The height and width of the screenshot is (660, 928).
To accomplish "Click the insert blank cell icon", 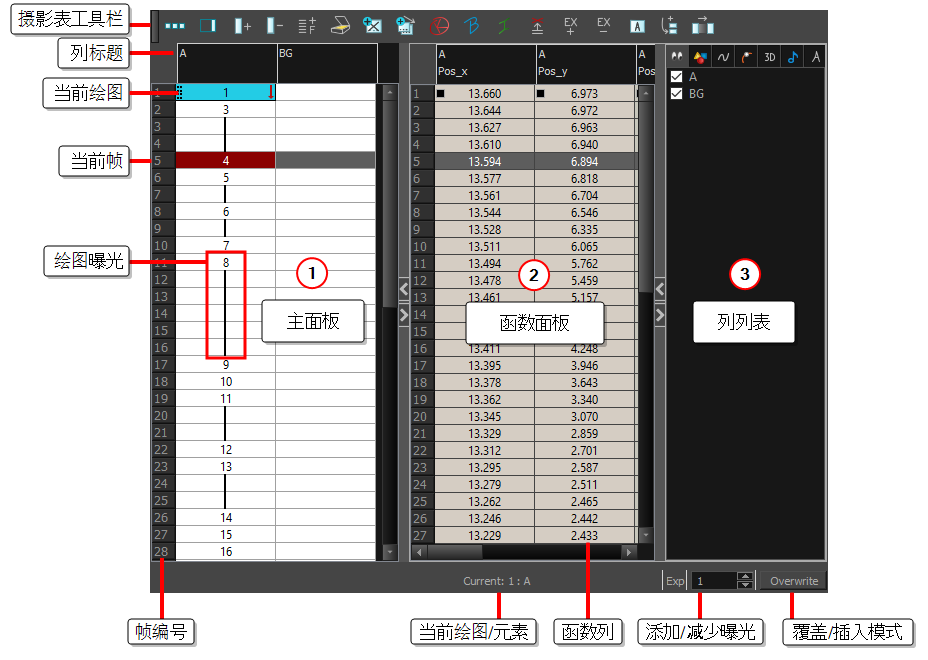I will coord(669,25).
